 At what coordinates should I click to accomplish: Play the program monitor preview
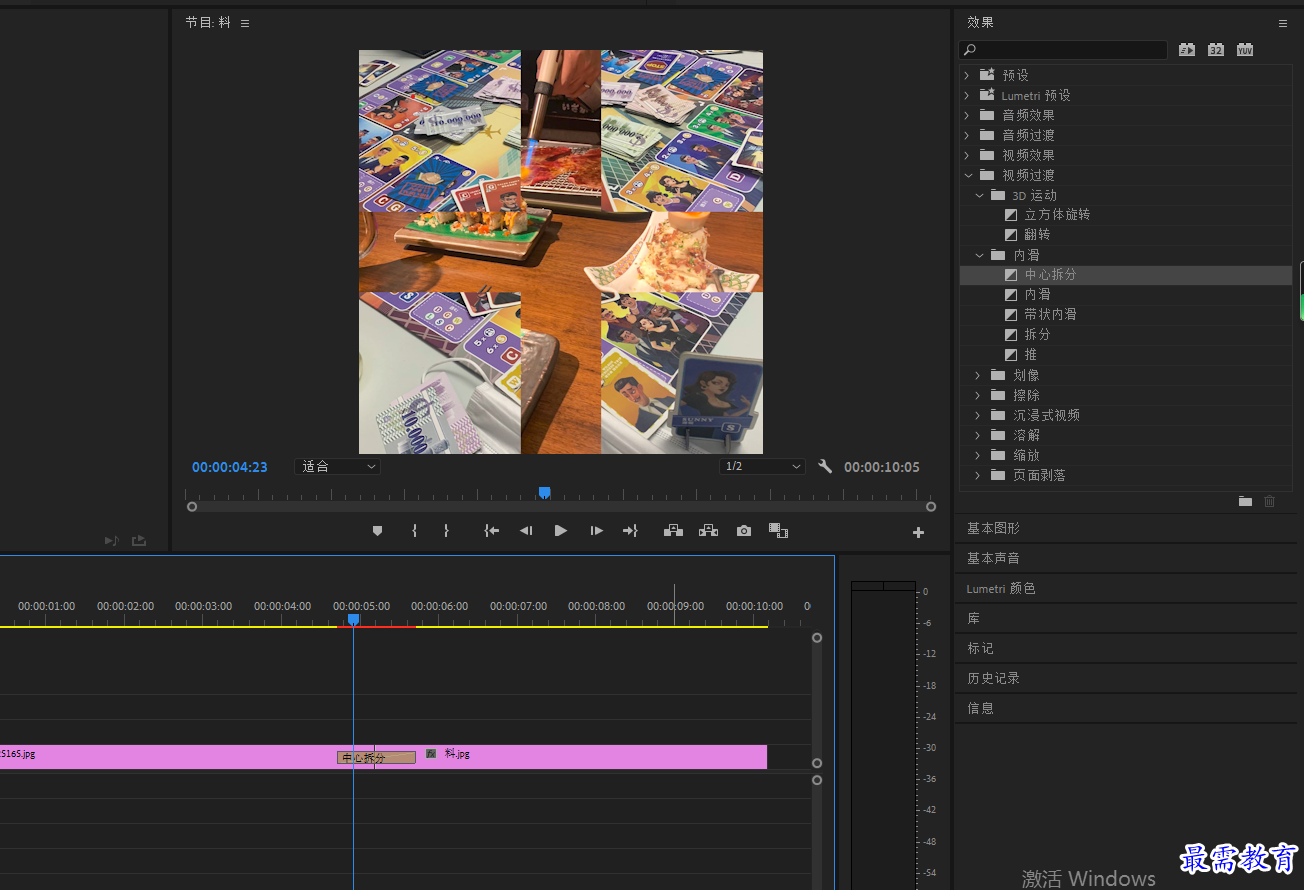(561, 531)
